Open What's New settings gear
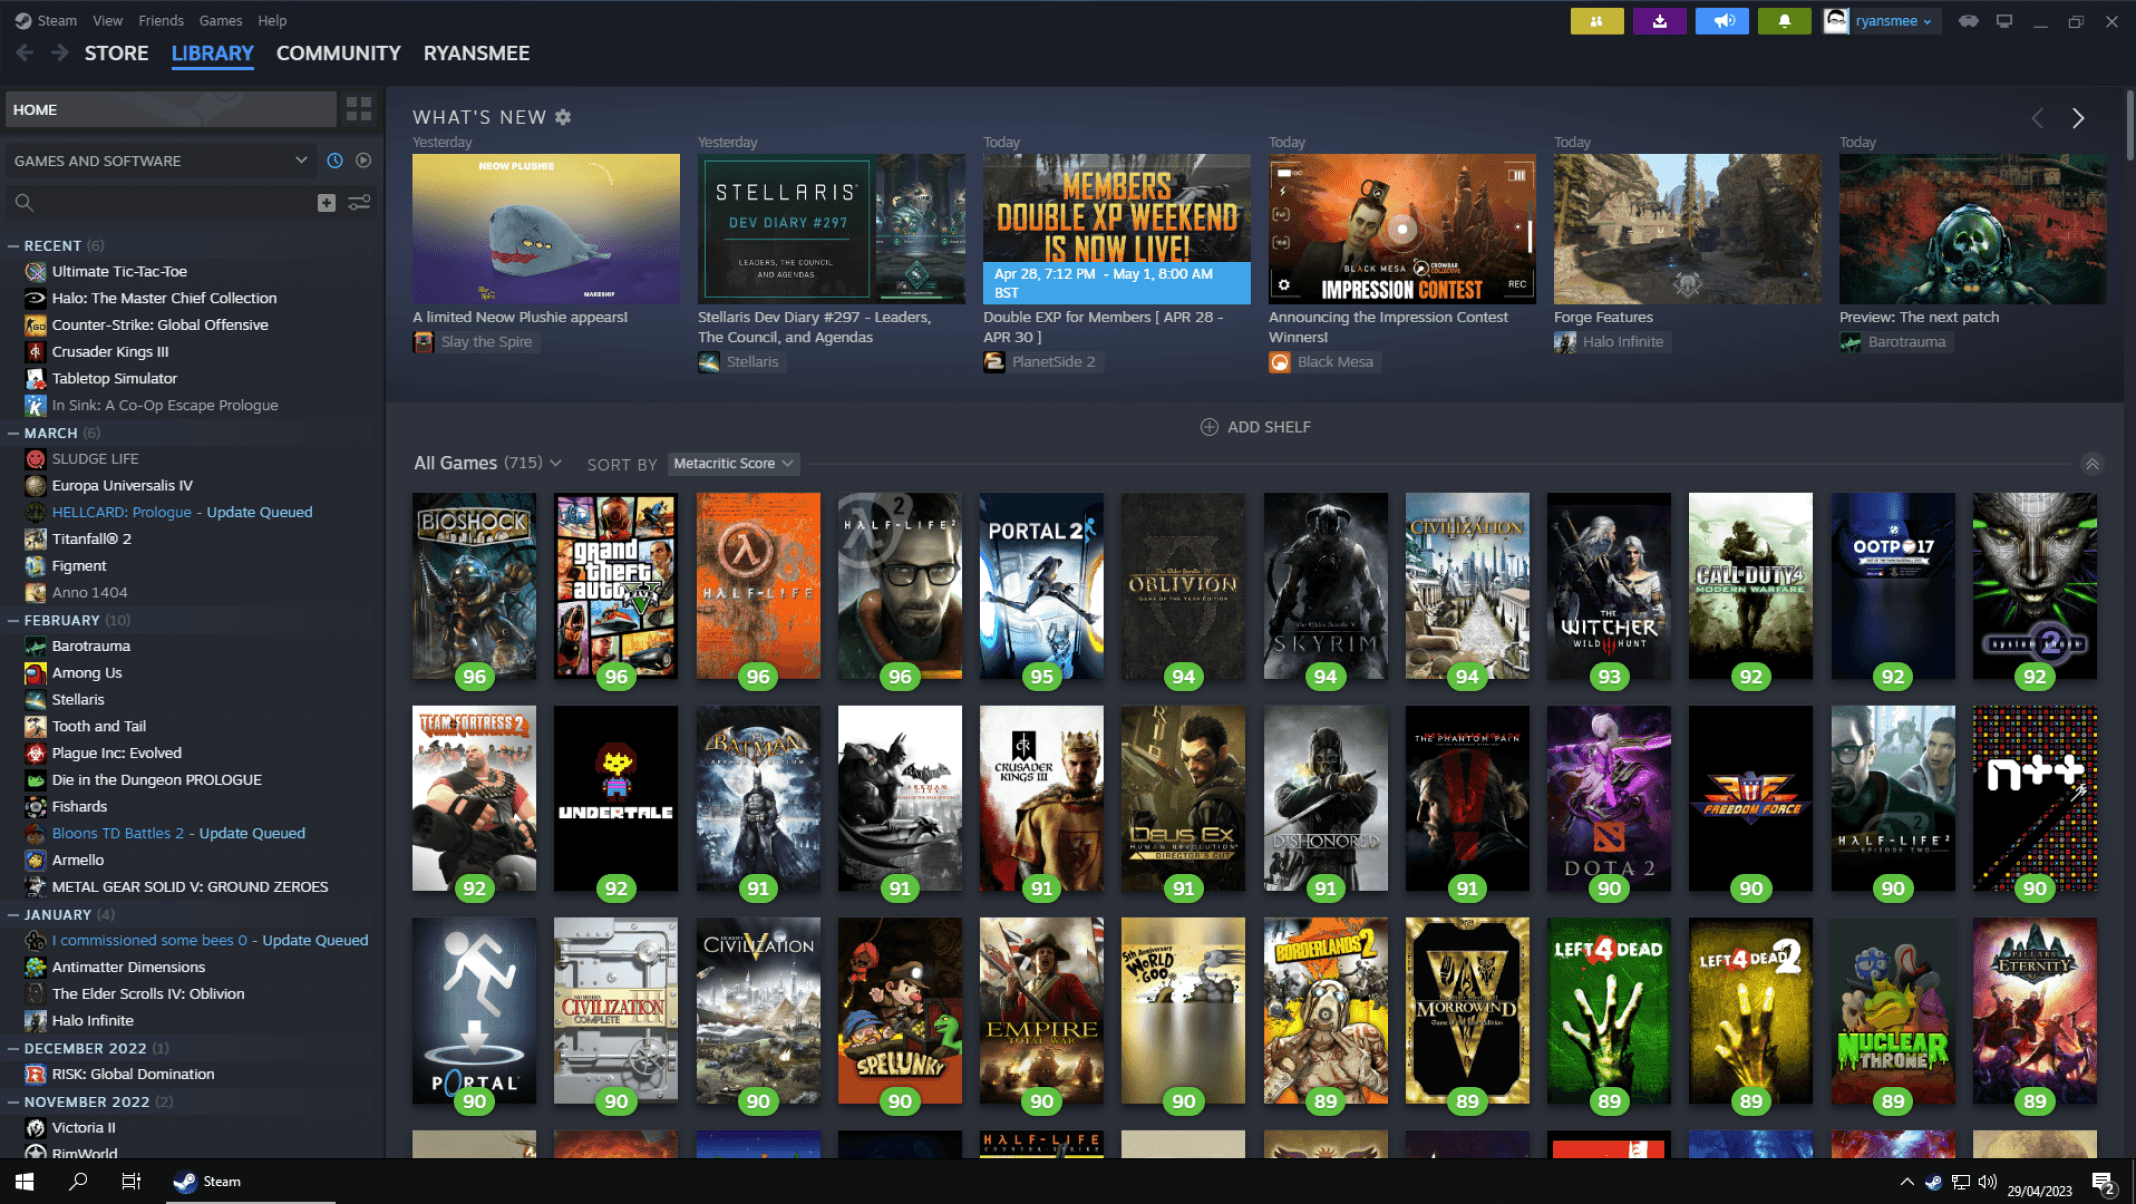 [x=563, y=117]
